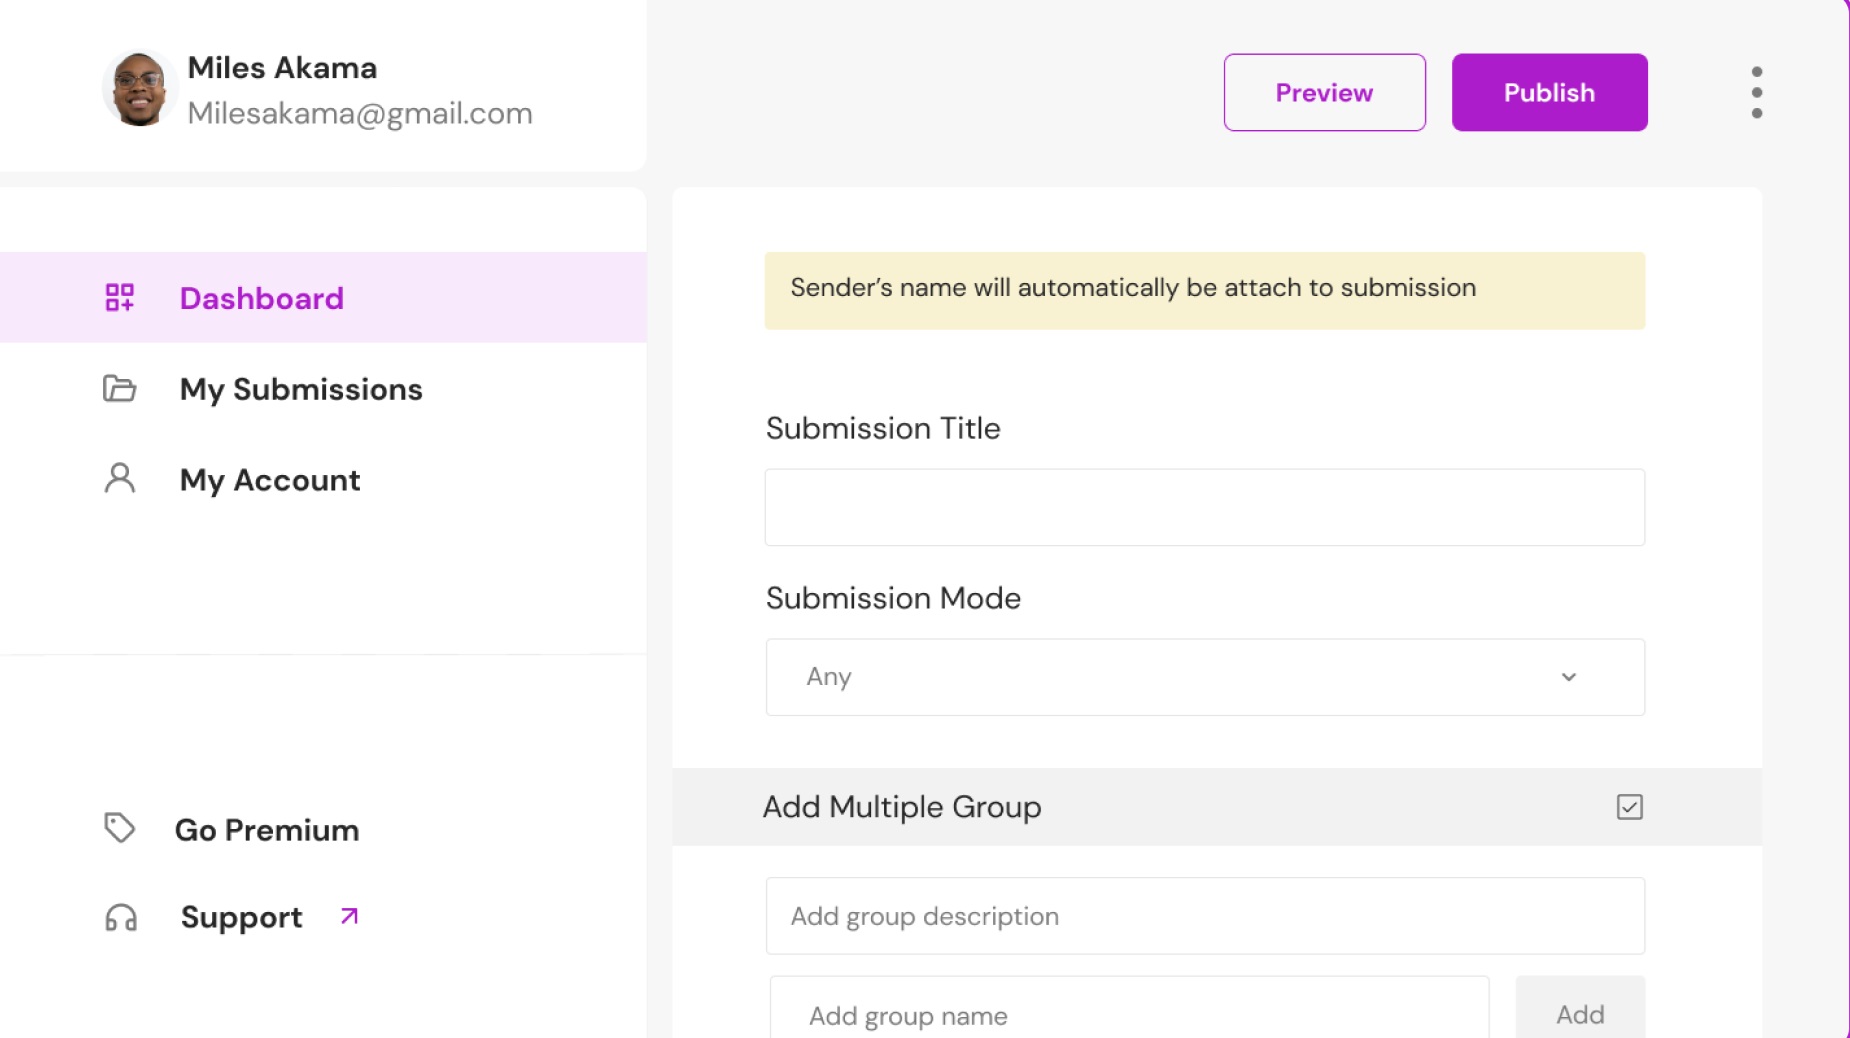Go to the My Account section
The image size is (1850, 1038).
click(x=269, y=480)
